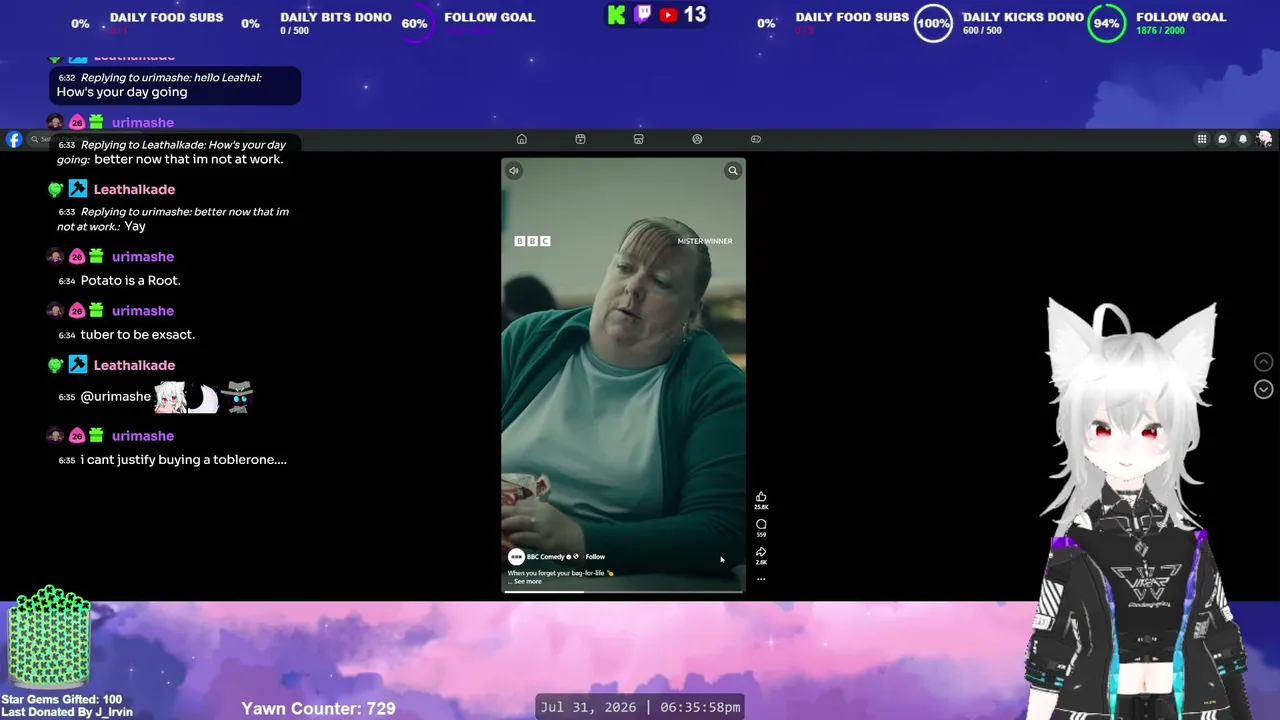
Task: Like the BBC Comedy reel
Action: [x=761, y=497]
